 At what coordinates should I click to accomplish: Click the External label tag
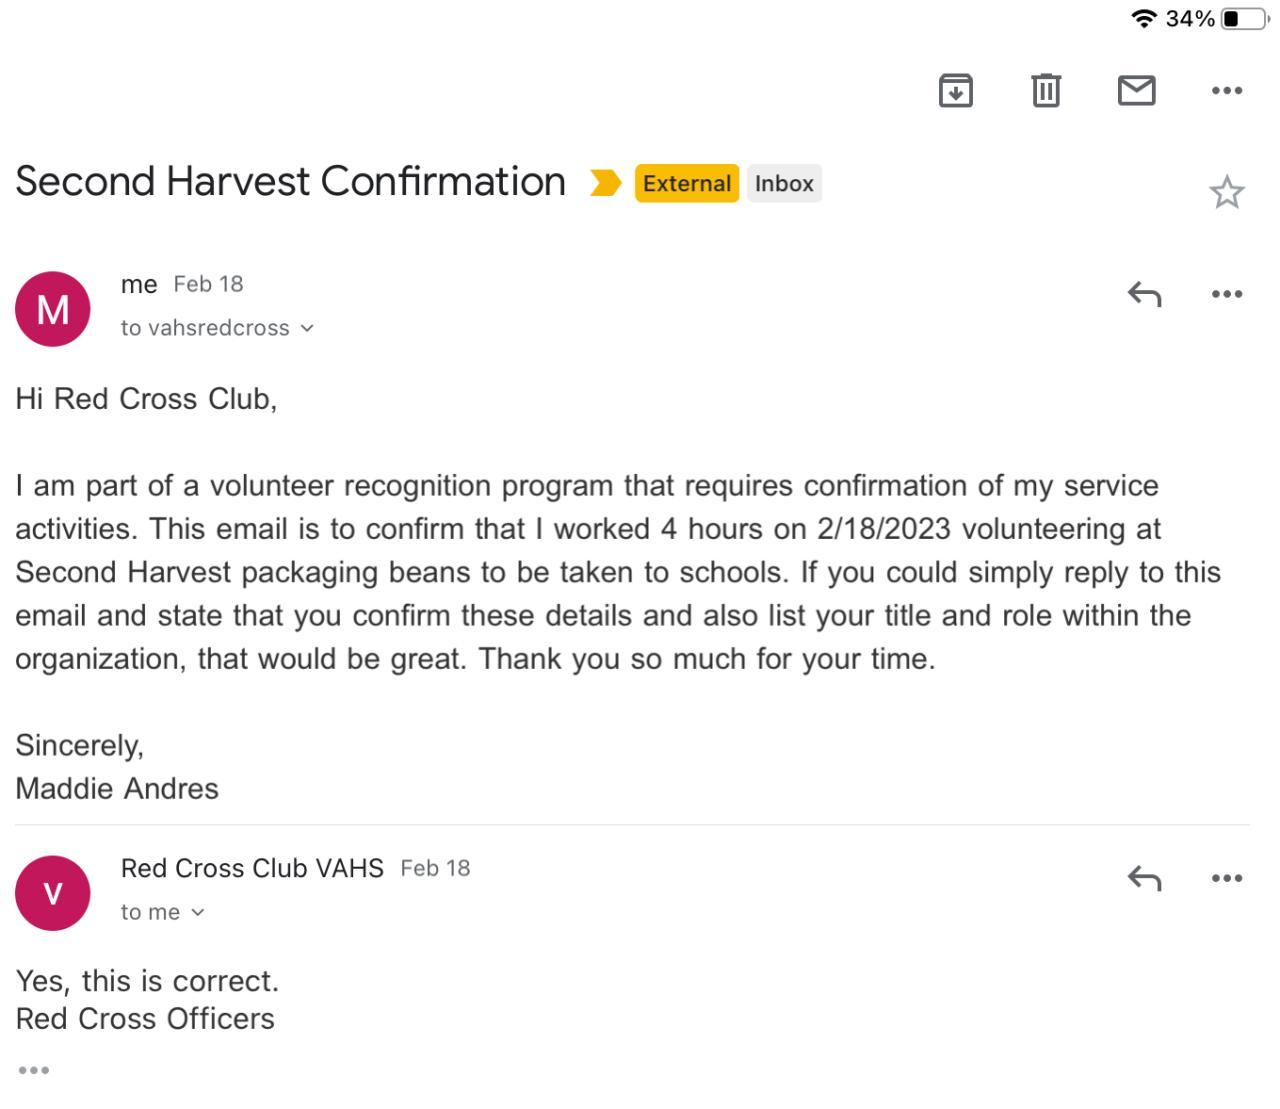pos(686,183)
